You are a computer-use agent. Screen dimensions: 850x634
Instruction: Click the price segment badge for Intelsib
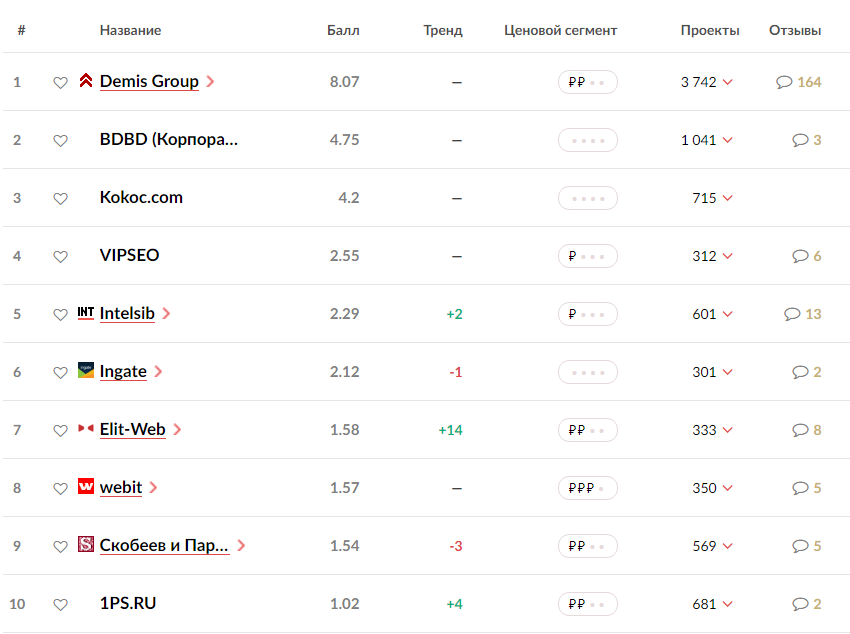pyautogui.click(x=588, y=314)
